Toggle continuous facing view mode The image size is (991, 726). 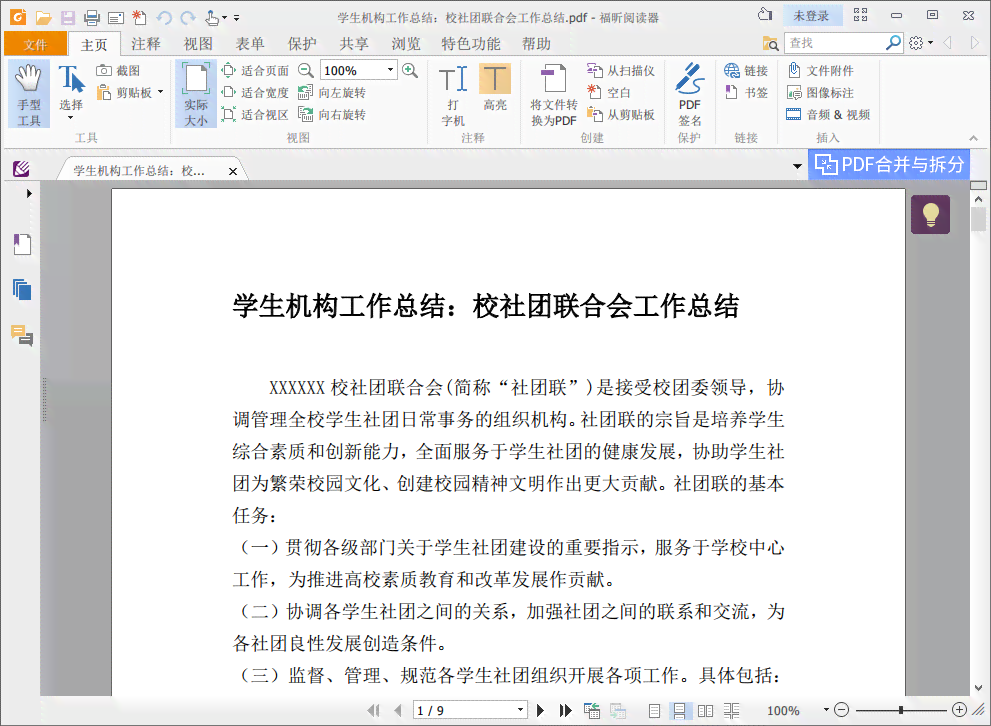[x=732, y=711]
